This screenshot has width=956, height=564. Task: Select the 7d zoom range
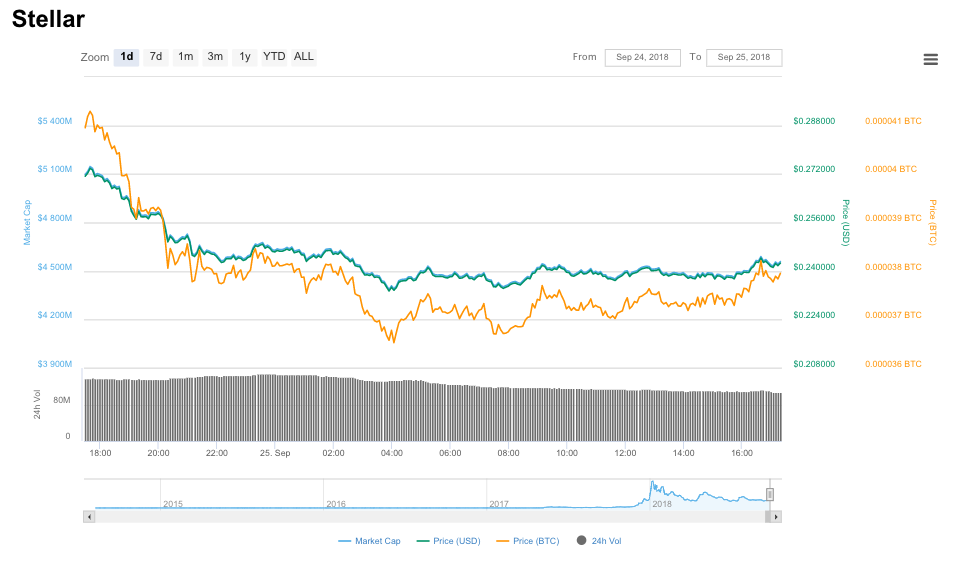point(156,57)
